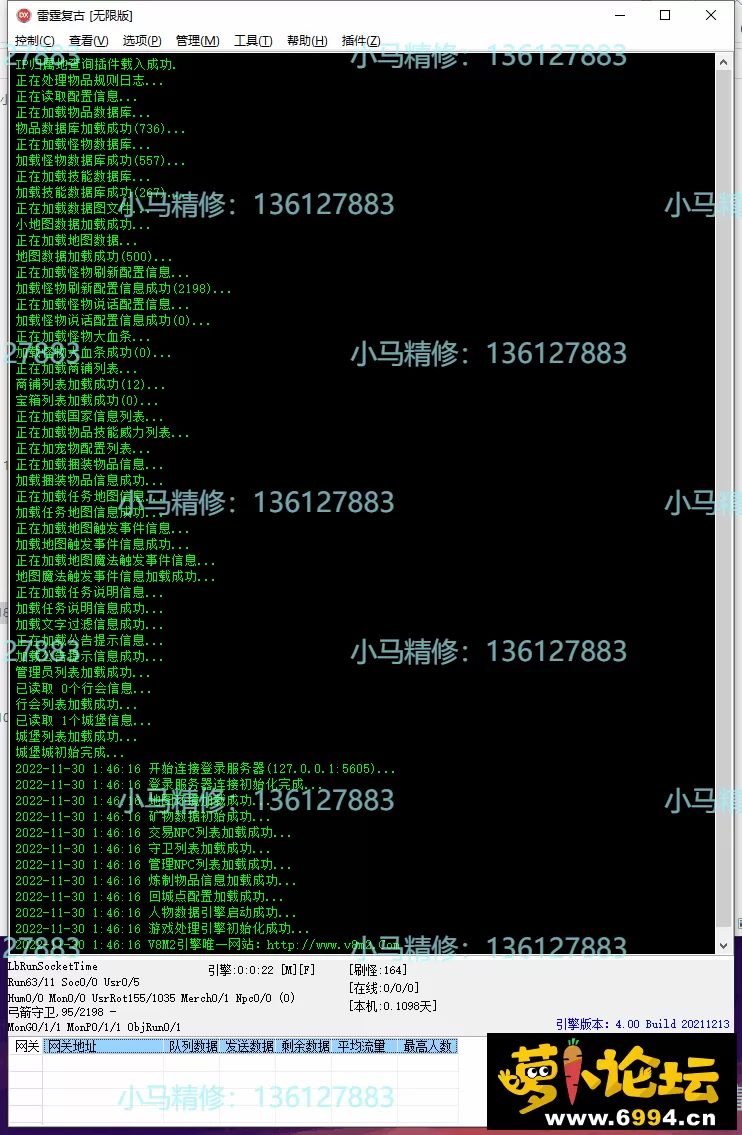The width and height of the screenshot is (742, 1135).
Task: Select the 网关 column header
Action: pos(27,1046)
